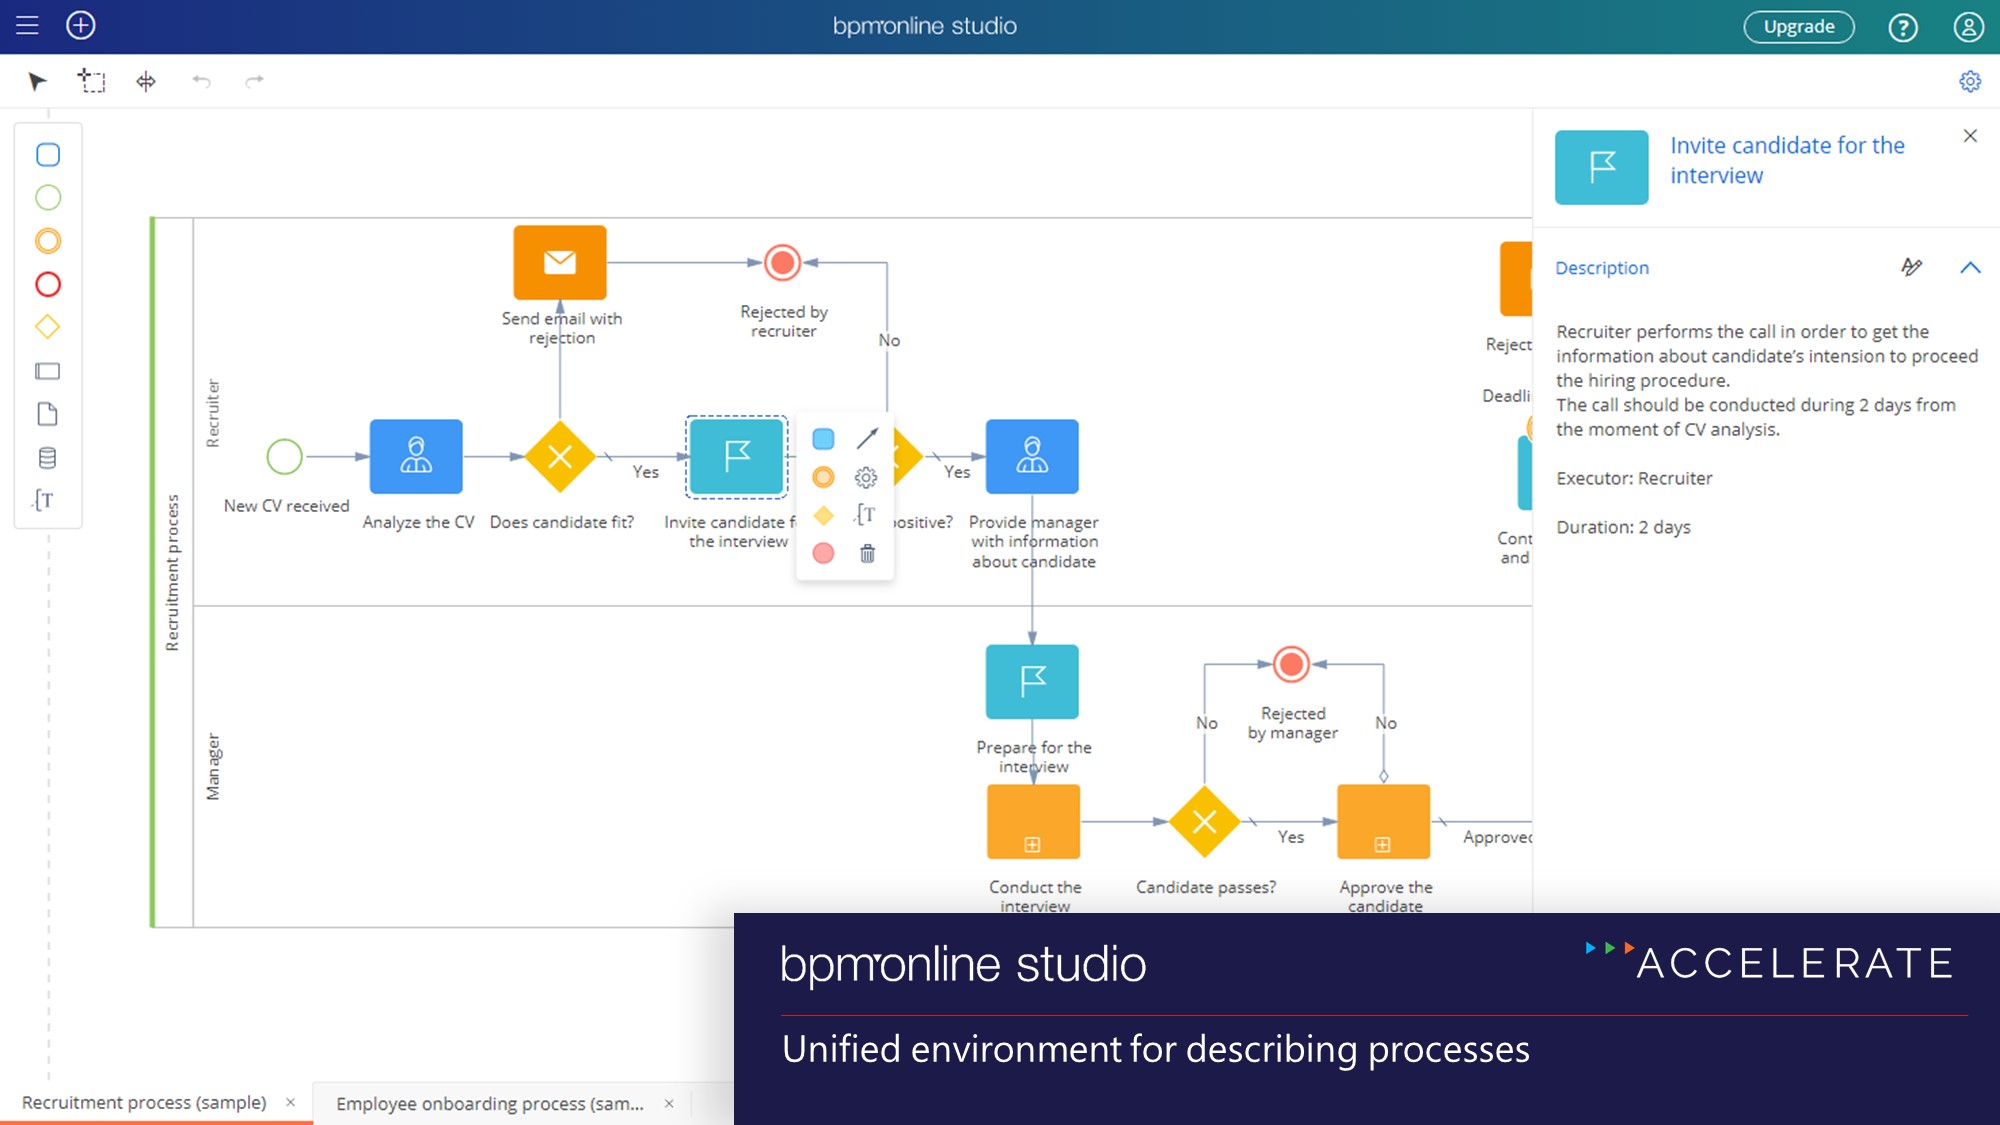Close the properties side panel

(1970, 136)
